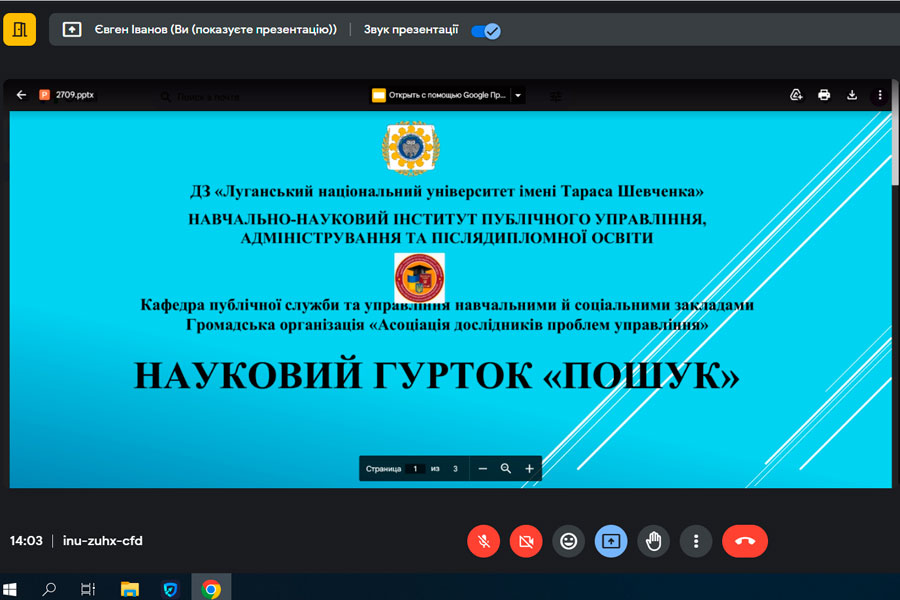Open Task View on the taskbar
This screenshot has height=600, width=900.
[x=88, y=589]
